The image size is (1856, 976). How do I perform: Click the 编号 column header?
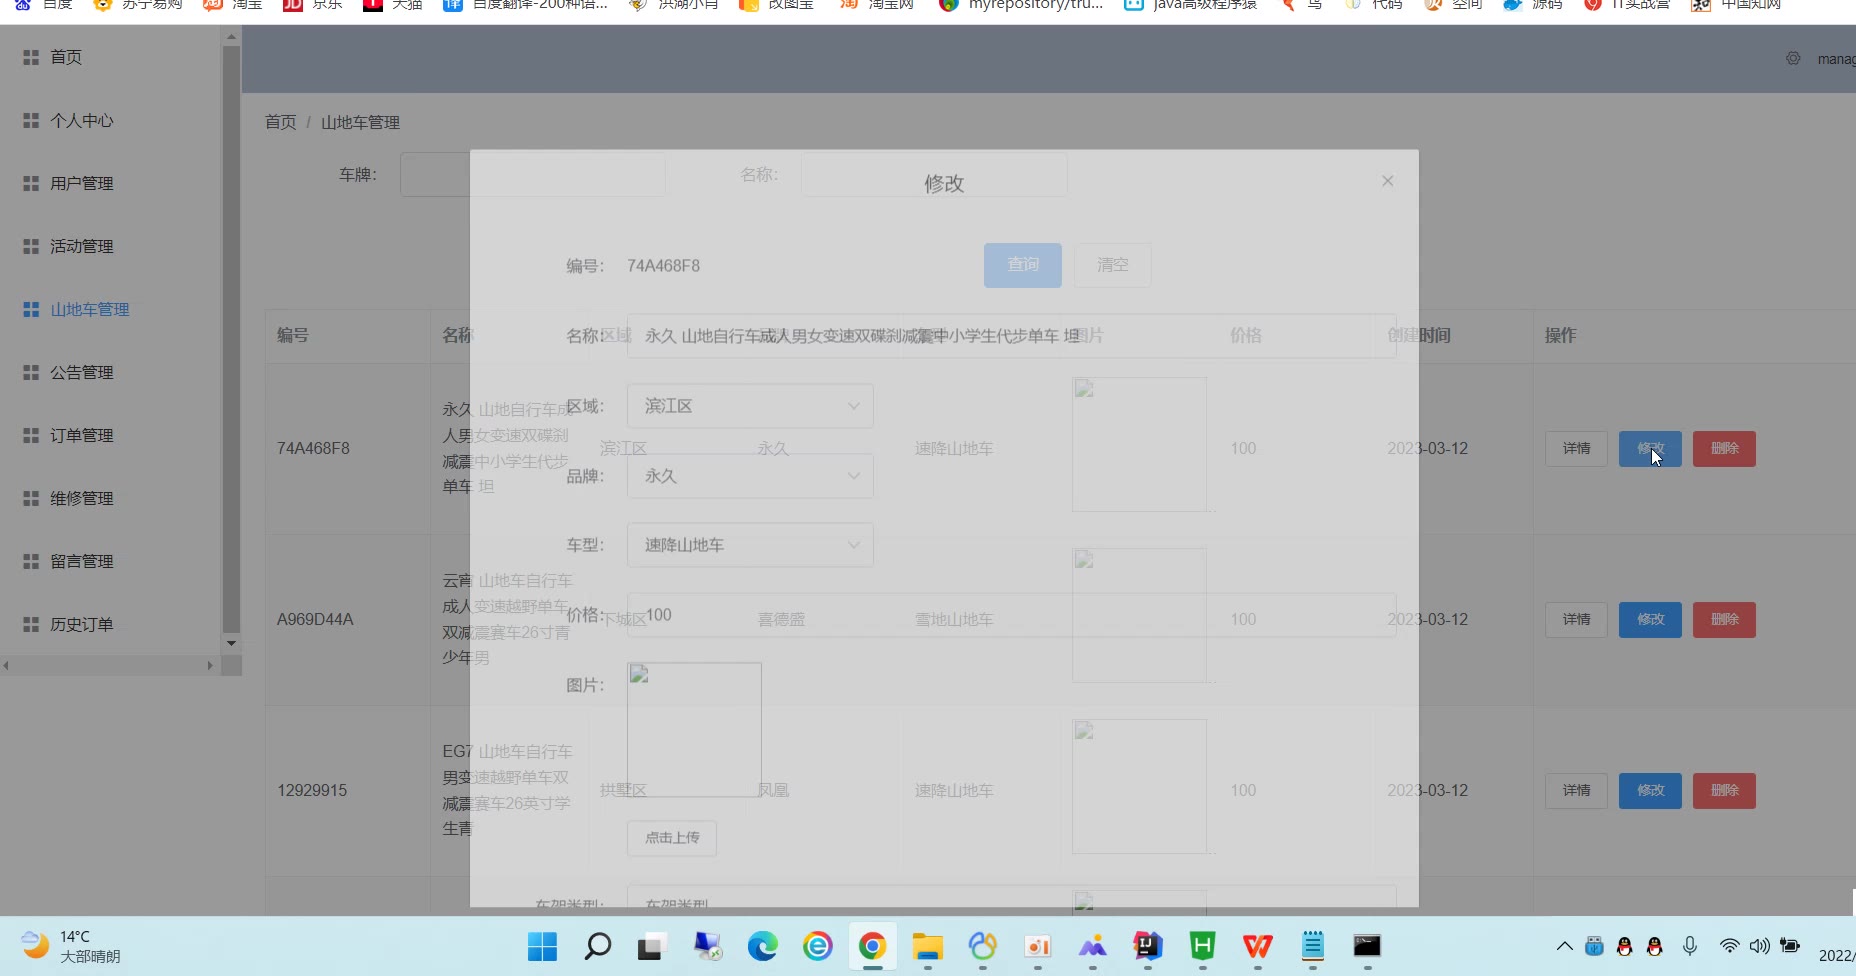[293, 336]
